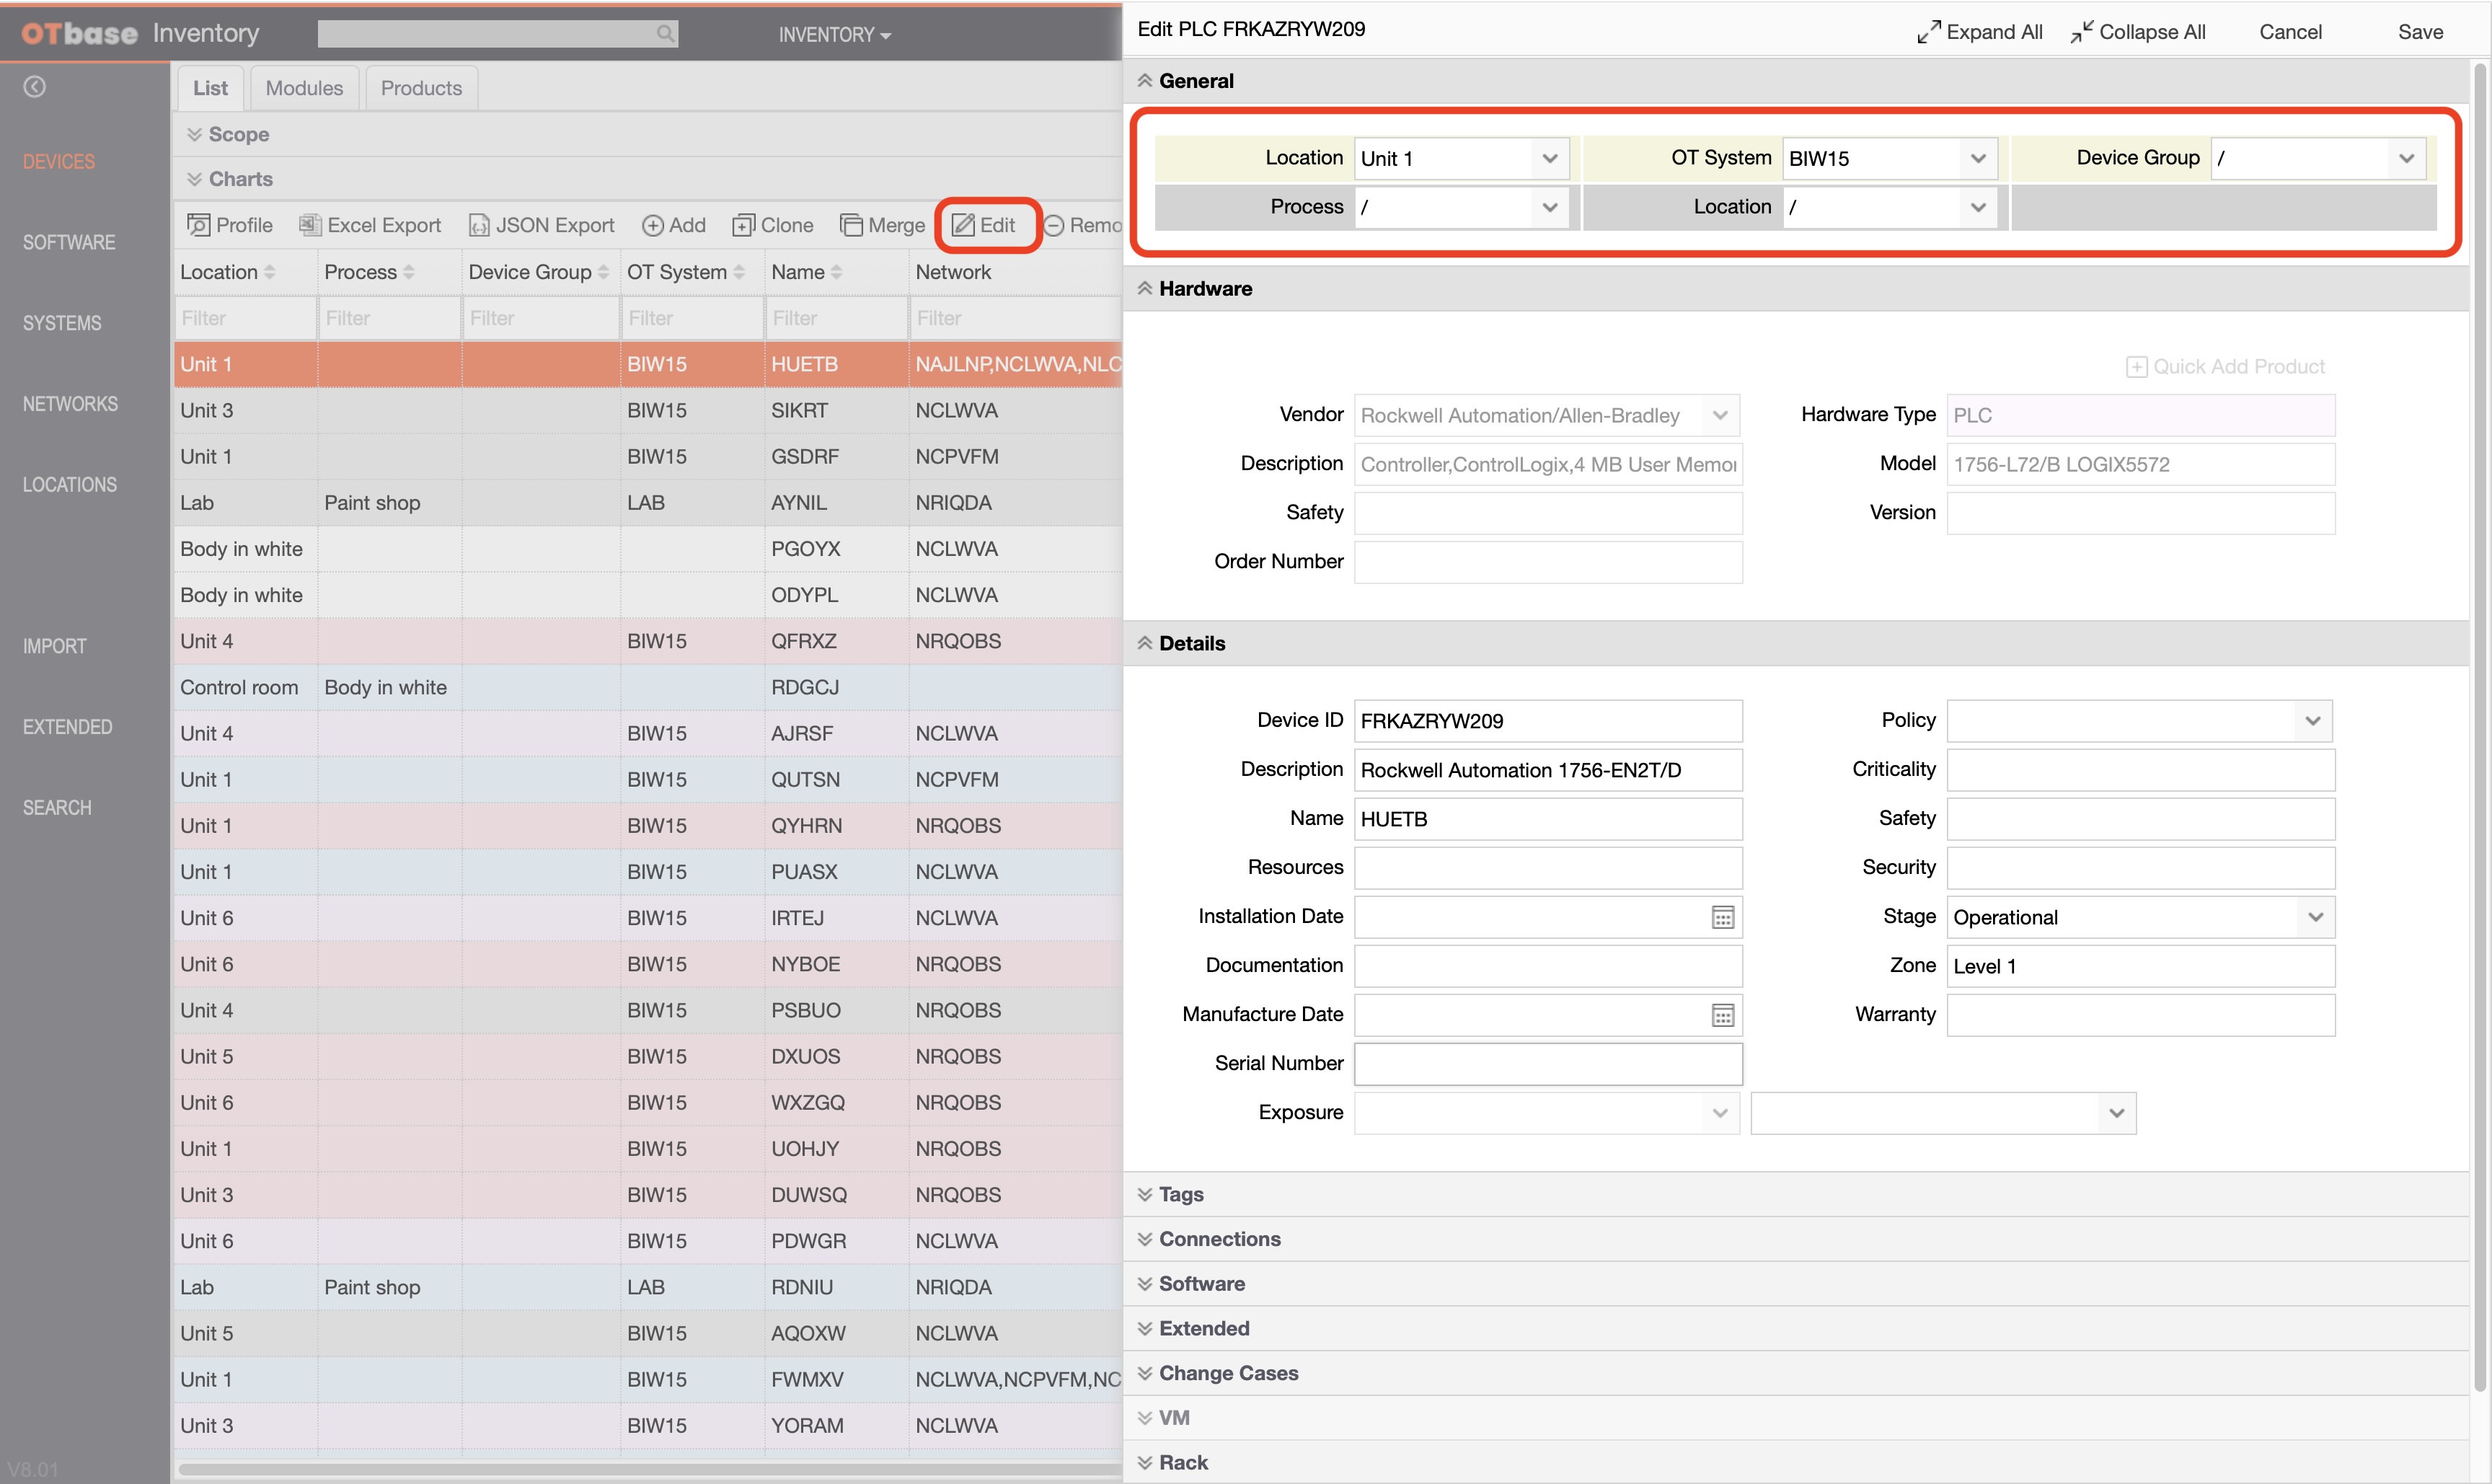Click Expand All sections
The image size is (2492, 1484).
click(x=1979, y=32)
